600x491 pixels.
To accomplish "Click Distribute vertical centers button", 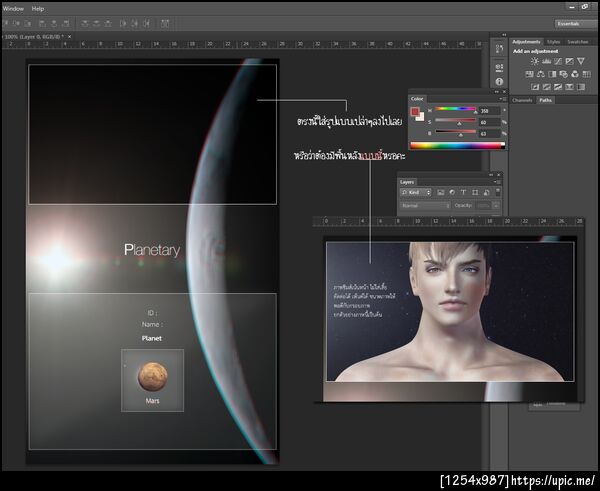I will [96, 24].
